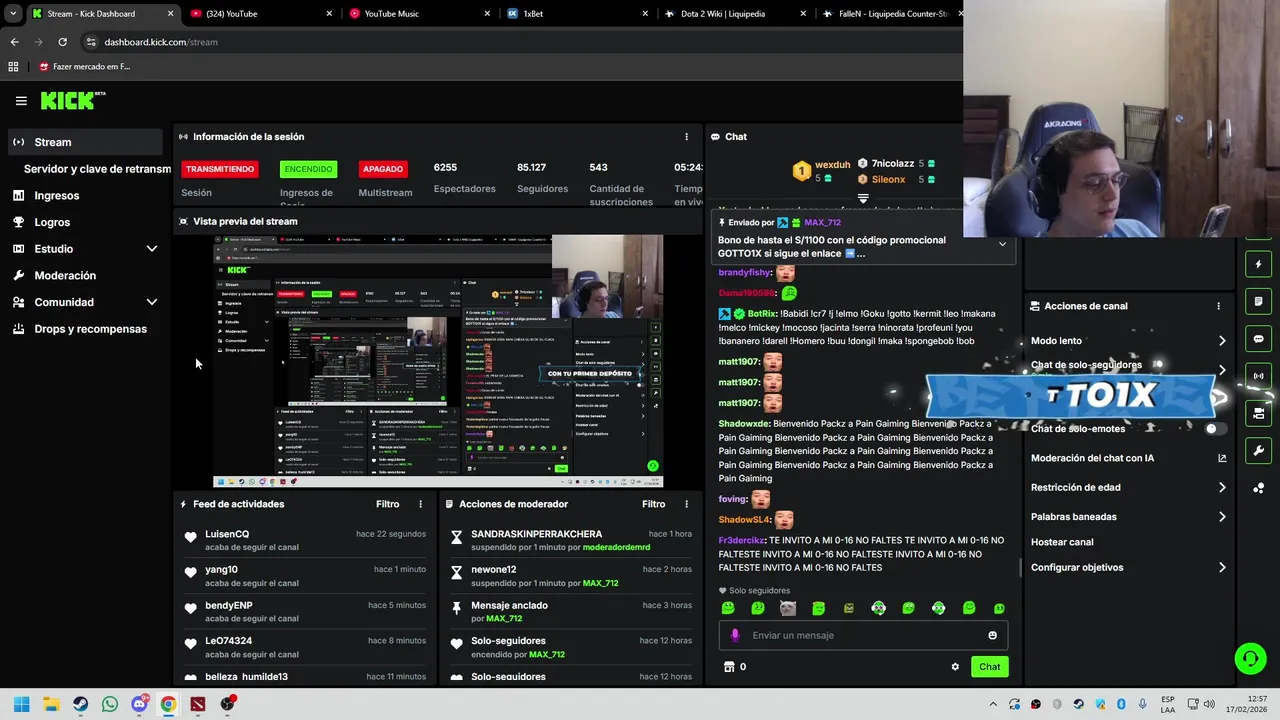Click the camera channel actions panel icon

(1258, 413)
